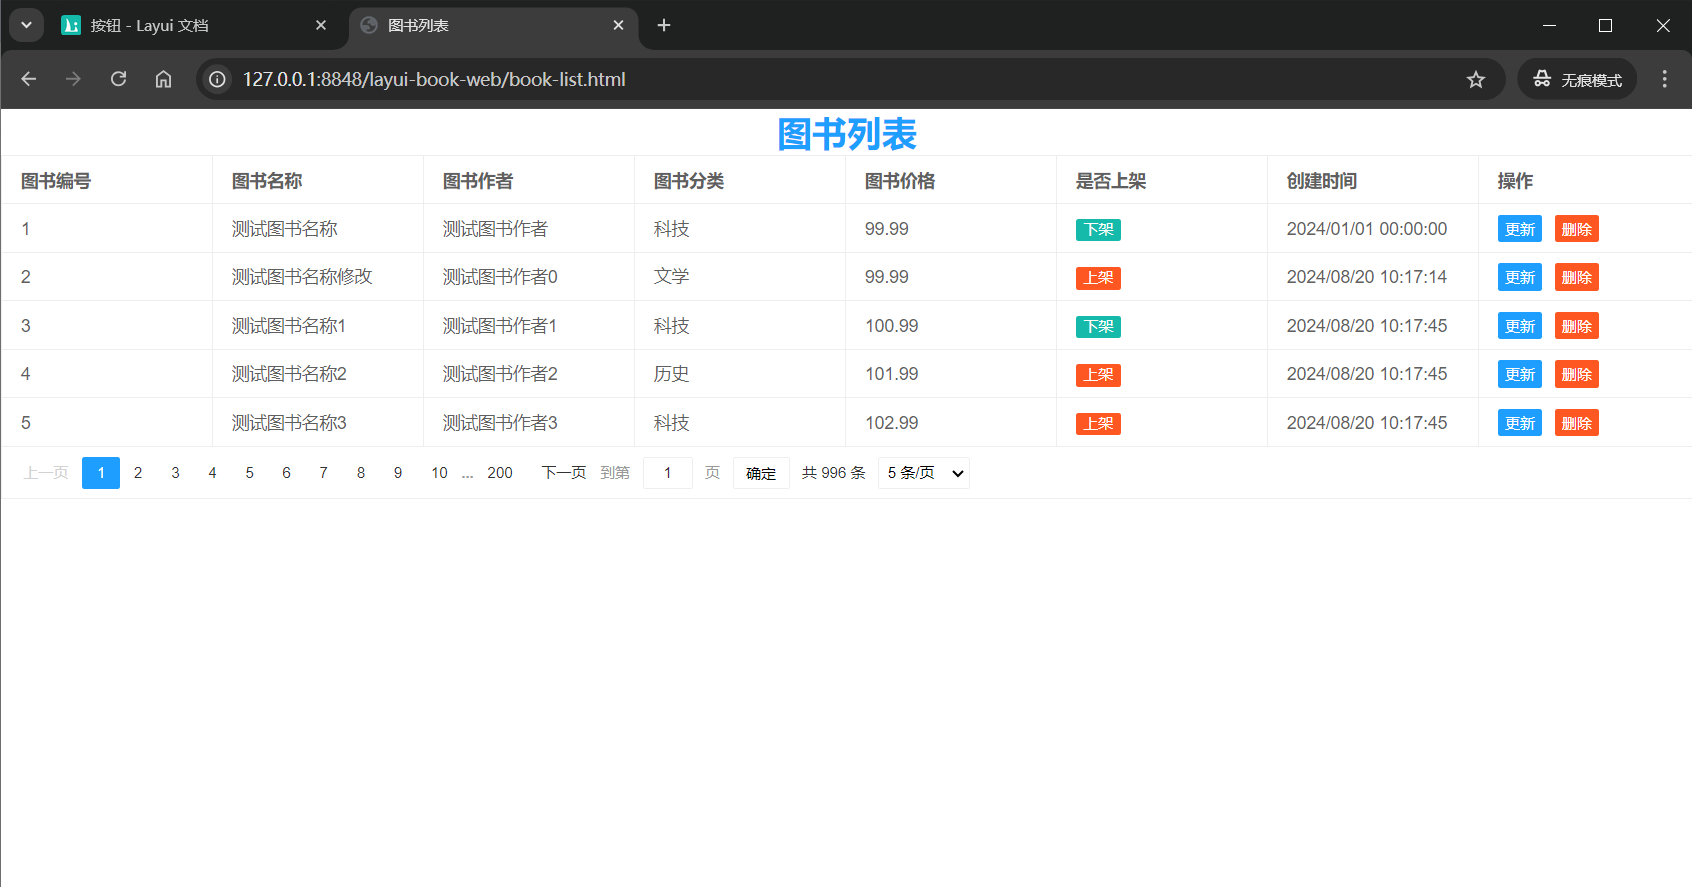Bookmark this page with the star icon

[1476, 79]
